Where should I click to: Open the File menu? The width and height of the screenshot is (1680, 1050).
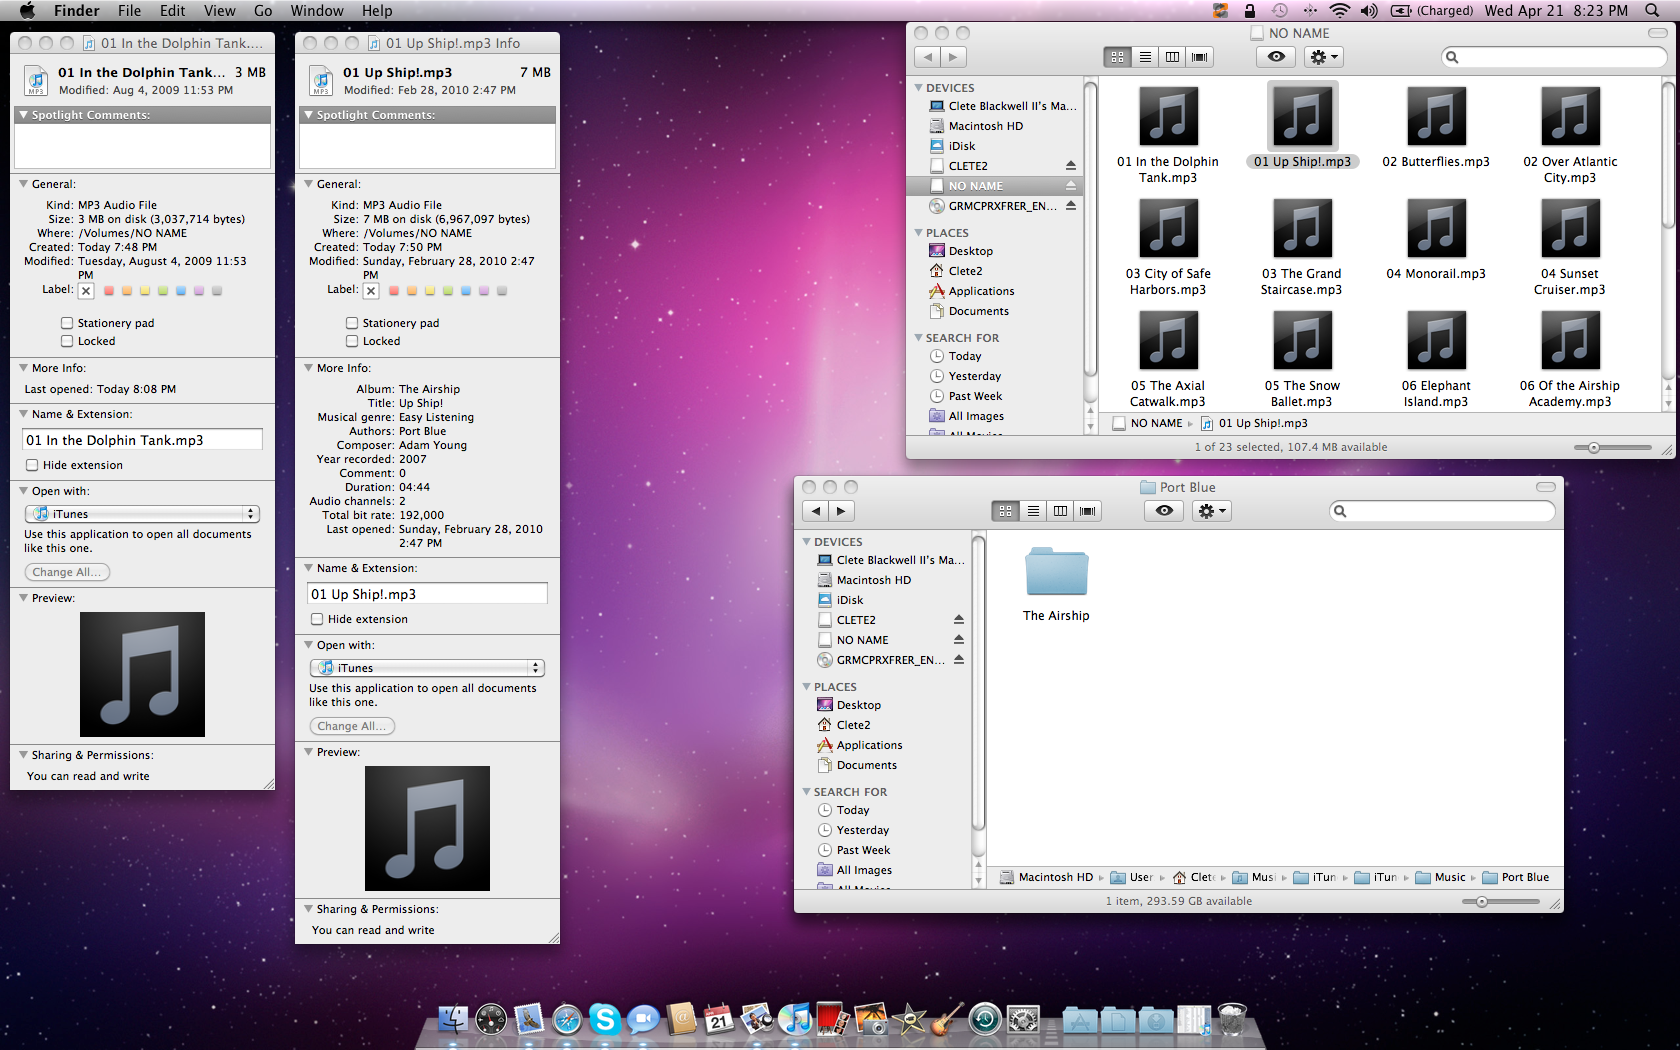(129, 10)
